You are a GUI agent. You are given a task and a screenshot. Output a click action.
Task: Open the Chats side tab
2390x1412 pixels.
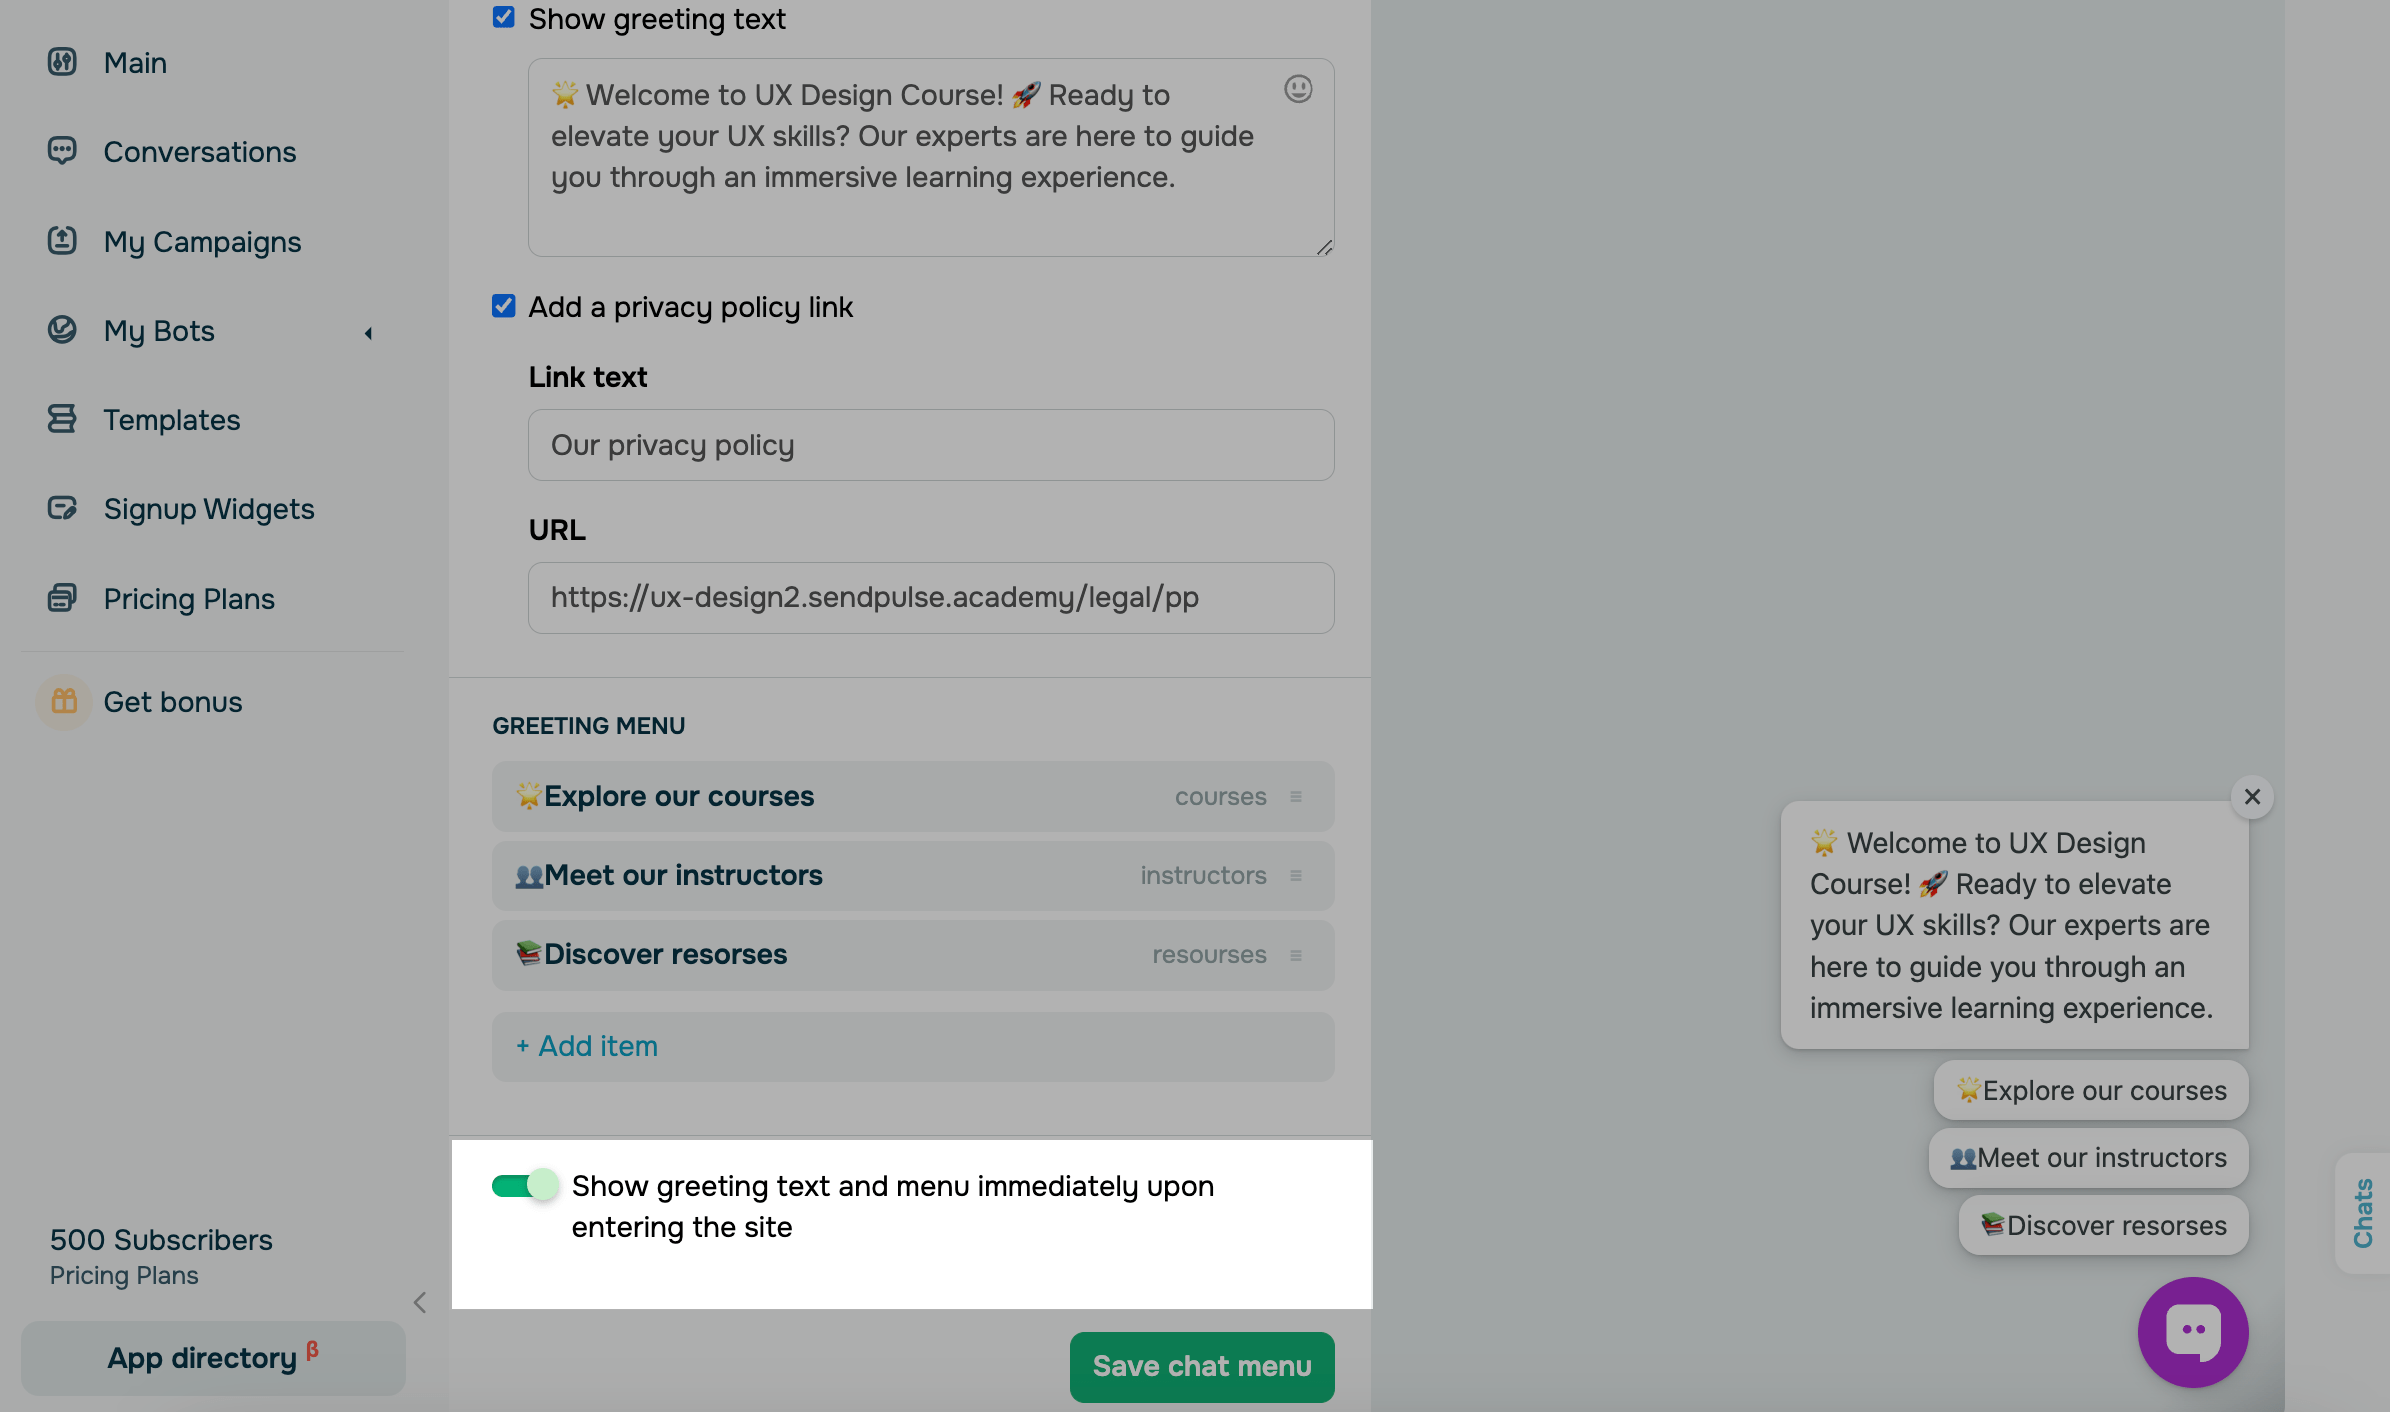pos(2362,1212)
